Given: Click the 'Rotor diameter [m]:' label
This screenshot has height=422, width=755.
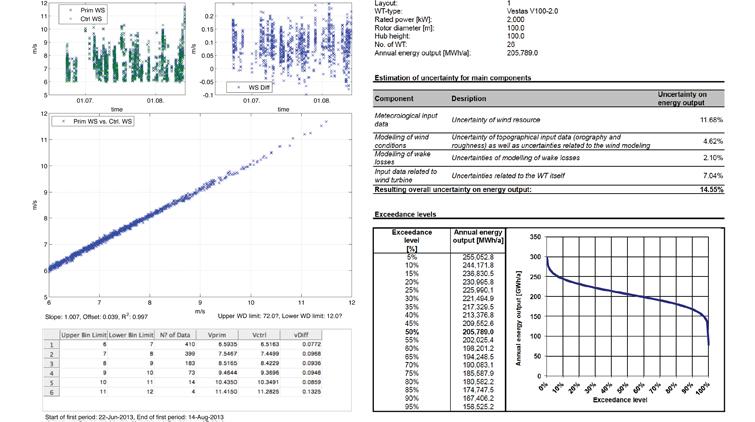Looking at the screenshot, I should point(404,28).
